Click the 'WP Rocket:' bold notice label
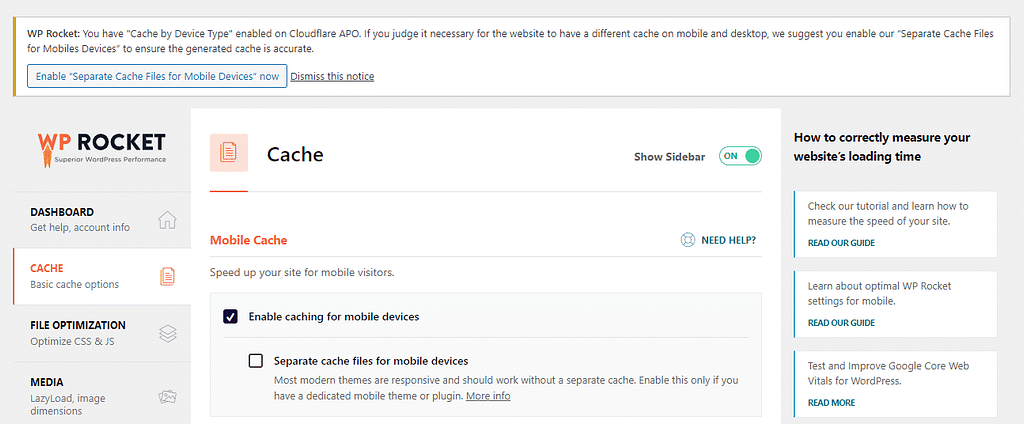 coord(52,34)
